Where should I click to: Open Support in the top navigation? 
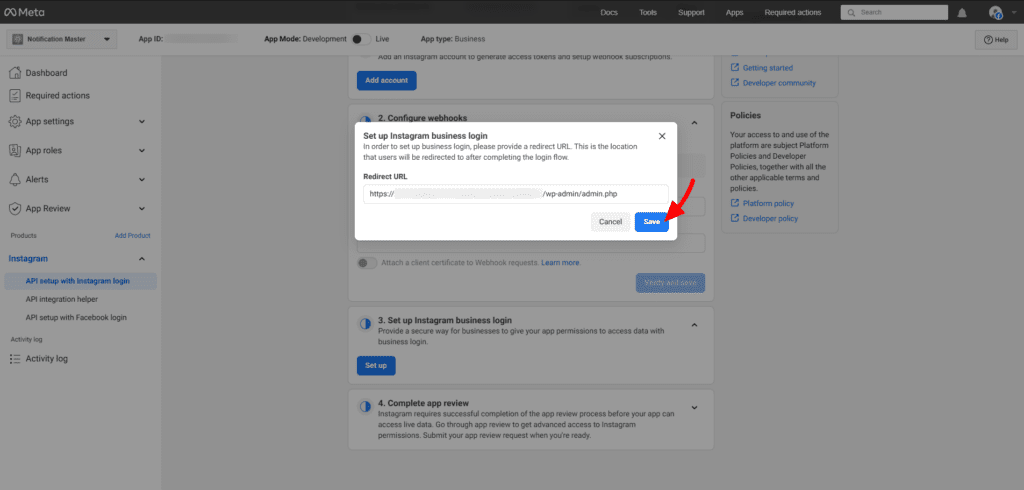point(691,12)
